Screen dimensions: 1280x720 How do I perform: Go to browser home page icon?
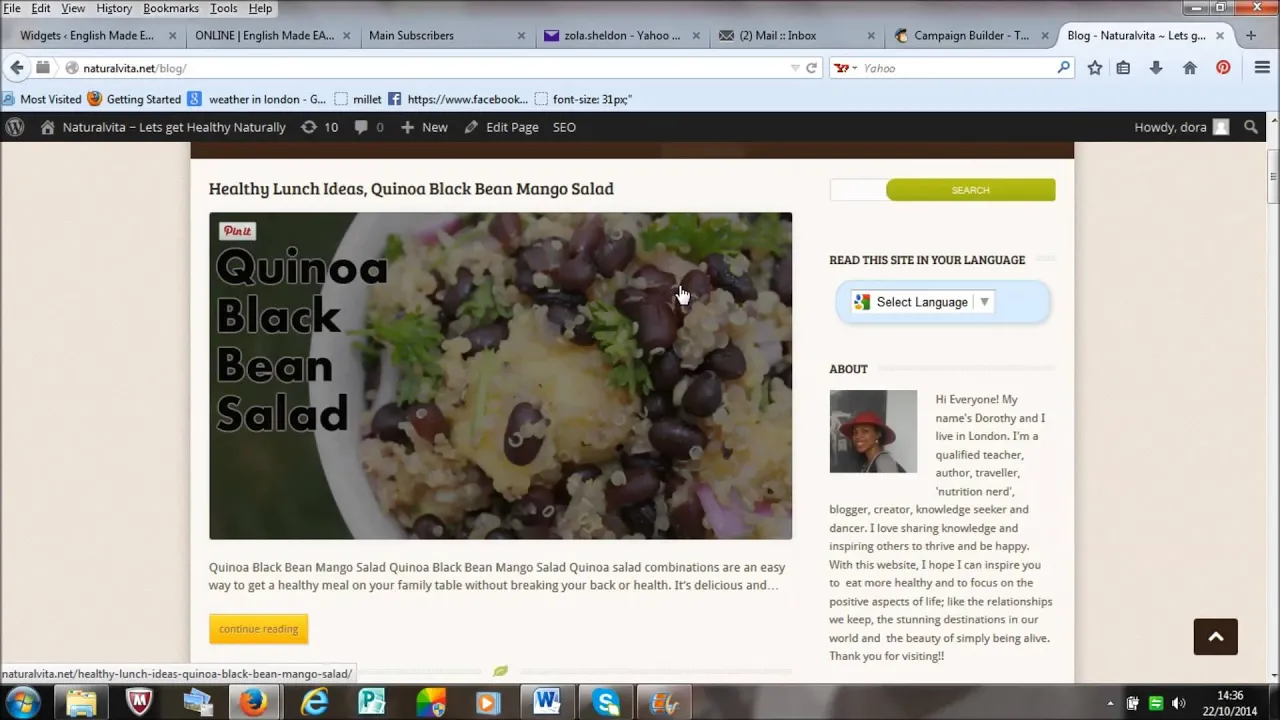tap(1190, 68)
